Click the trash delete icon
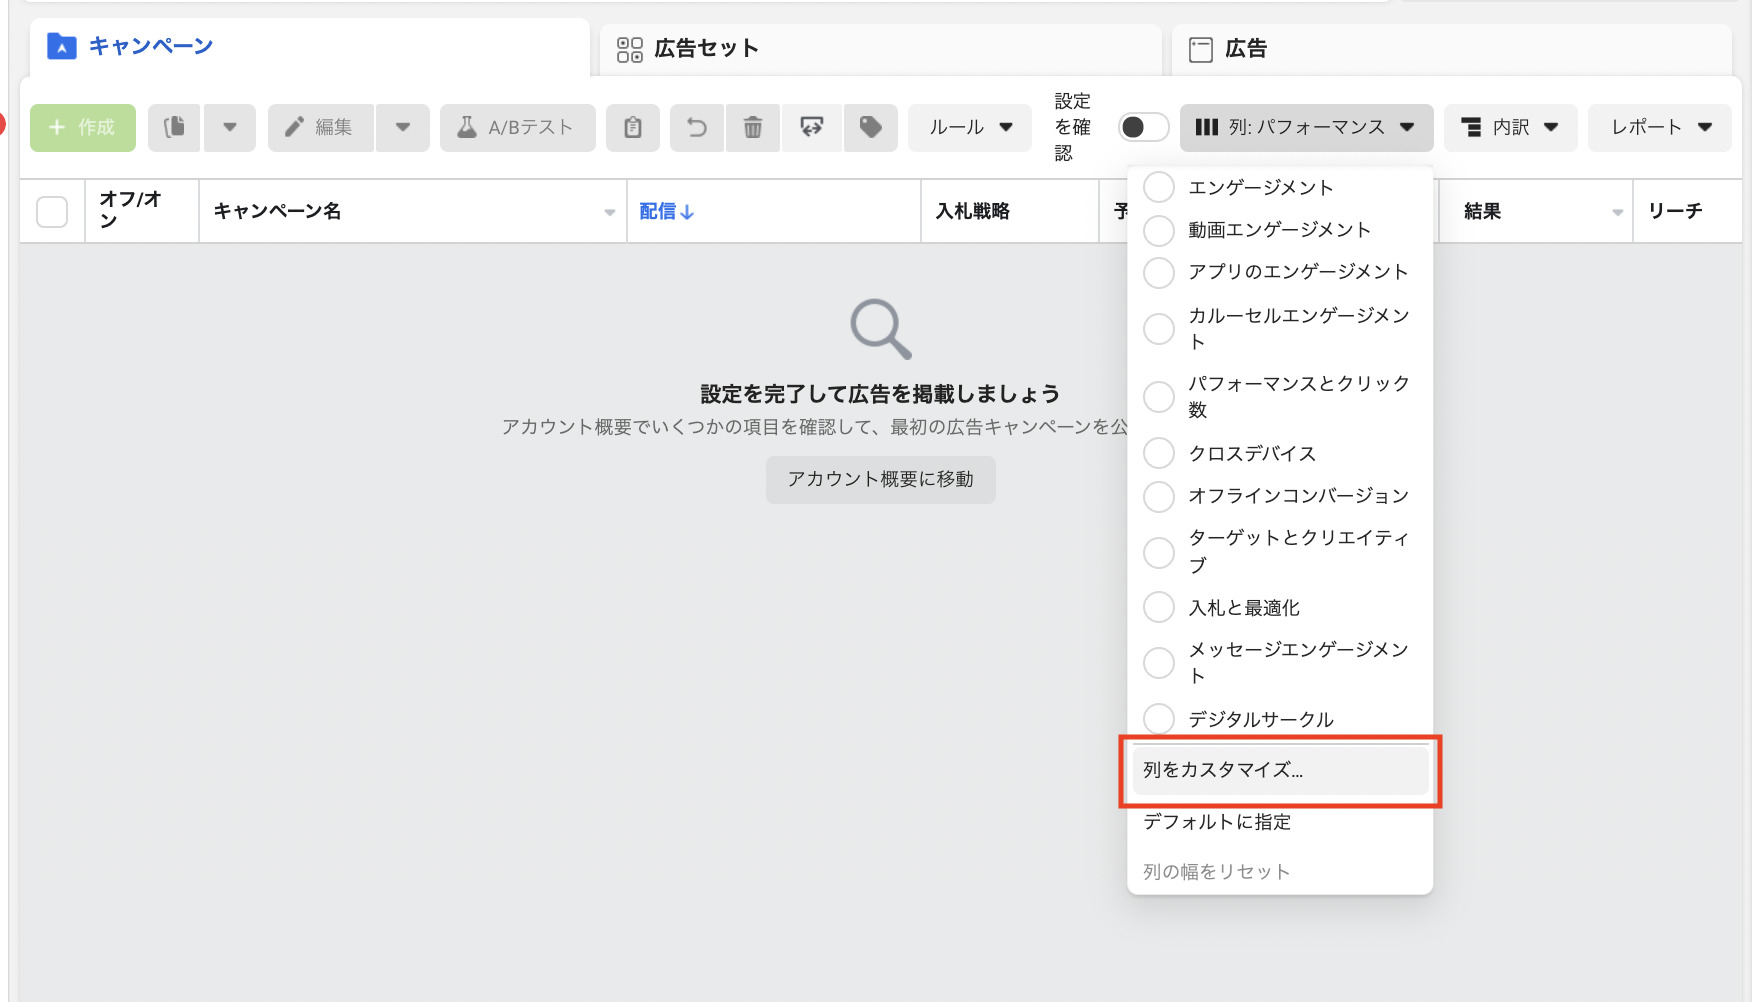1752x1002 pixels. coord(753,127)
